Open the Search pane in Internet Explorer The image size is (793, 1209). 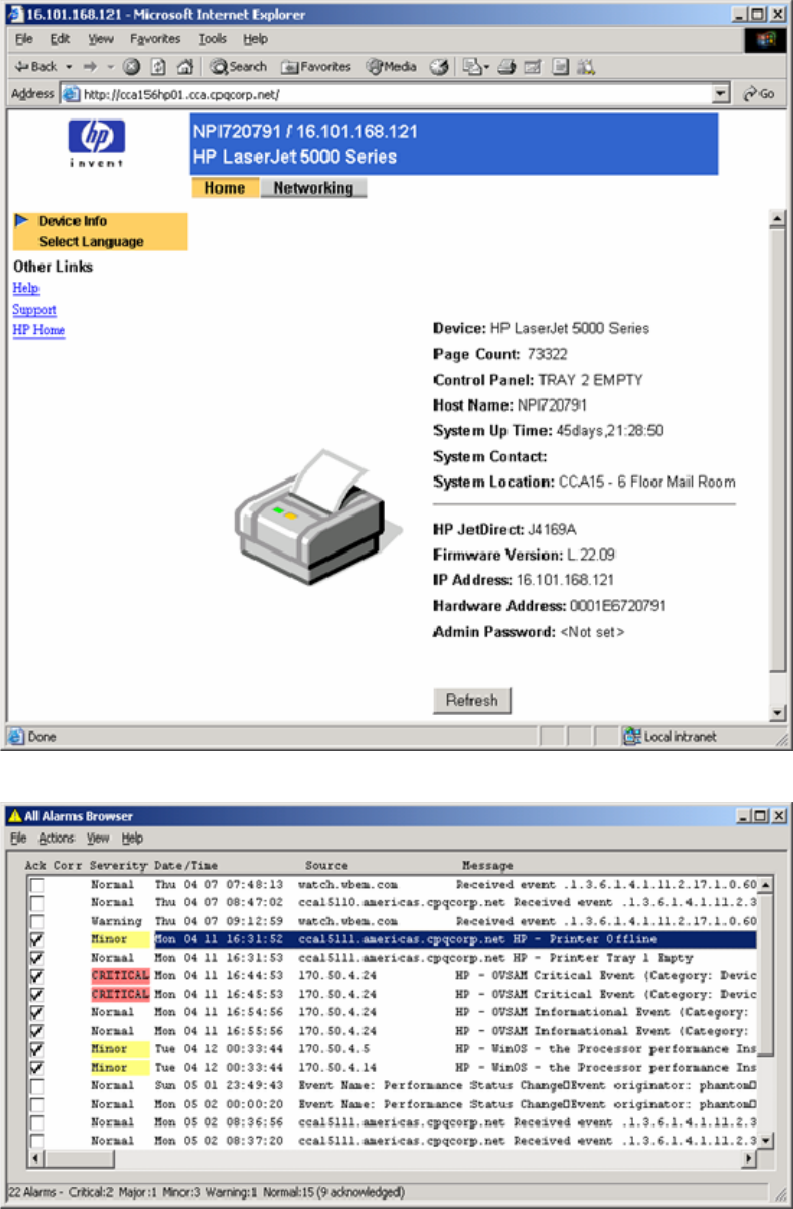[x=238, y=67]
